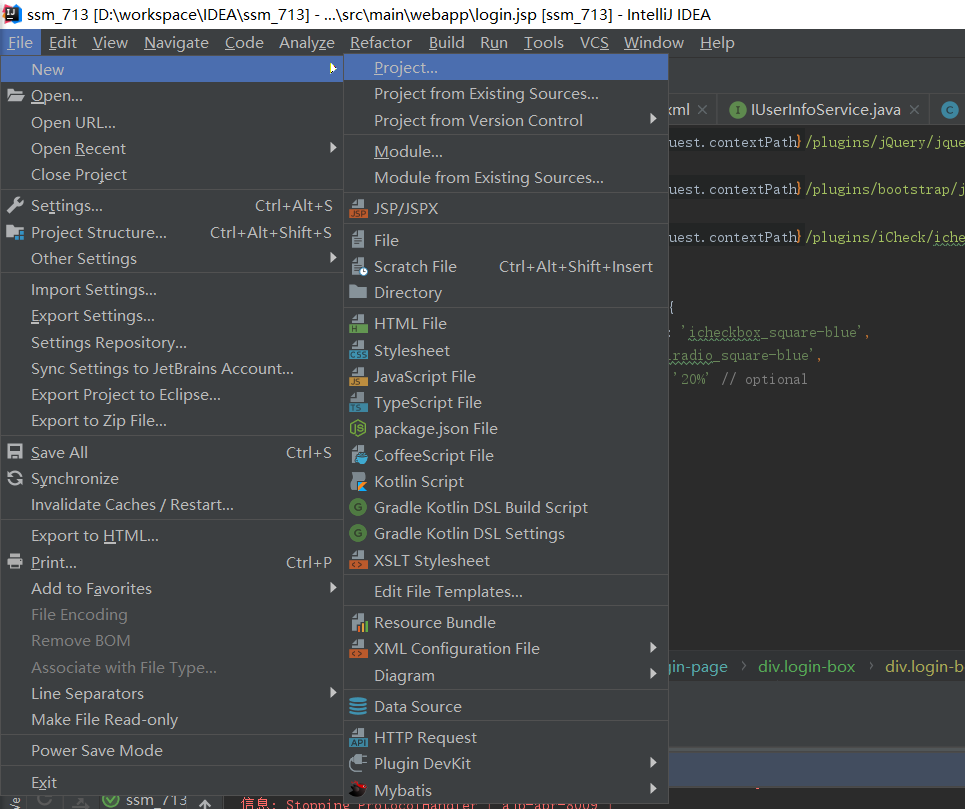The width and height of the screenshot is (965, 809).
Task: Click the Print printer icon
Action: [15, 562]
